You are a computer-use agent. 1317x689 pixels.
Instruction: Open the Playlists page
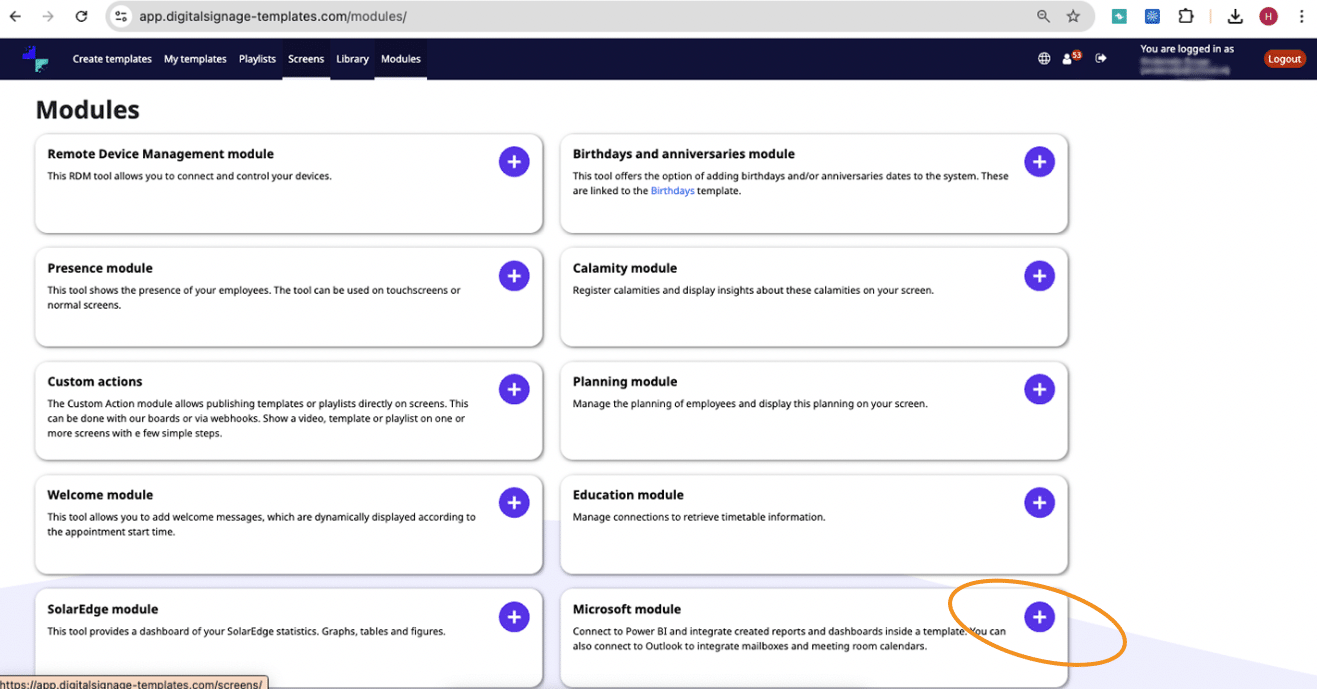coord(257,59)
